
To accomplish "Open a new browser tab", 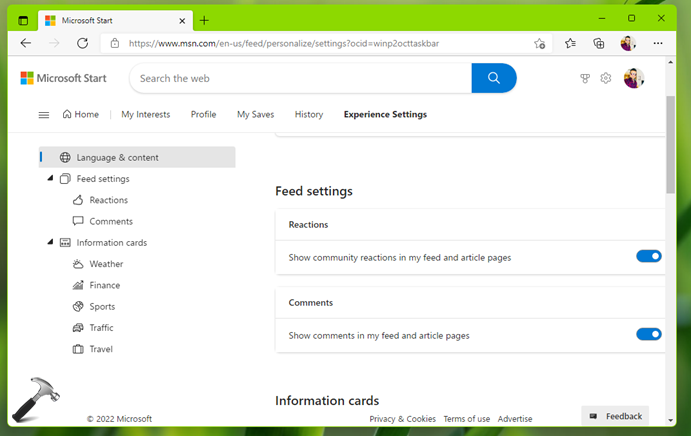I will point(204,20).
